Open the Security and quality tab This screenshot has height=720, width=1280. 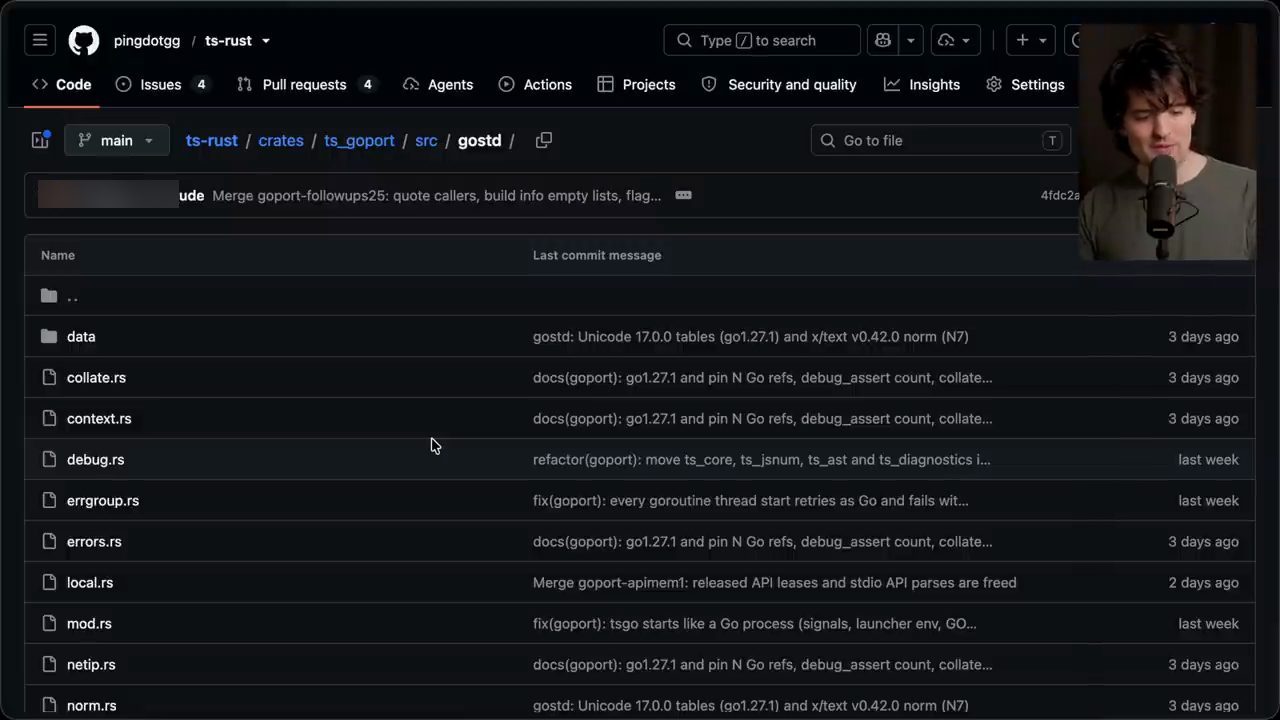[x=779, y=84]
